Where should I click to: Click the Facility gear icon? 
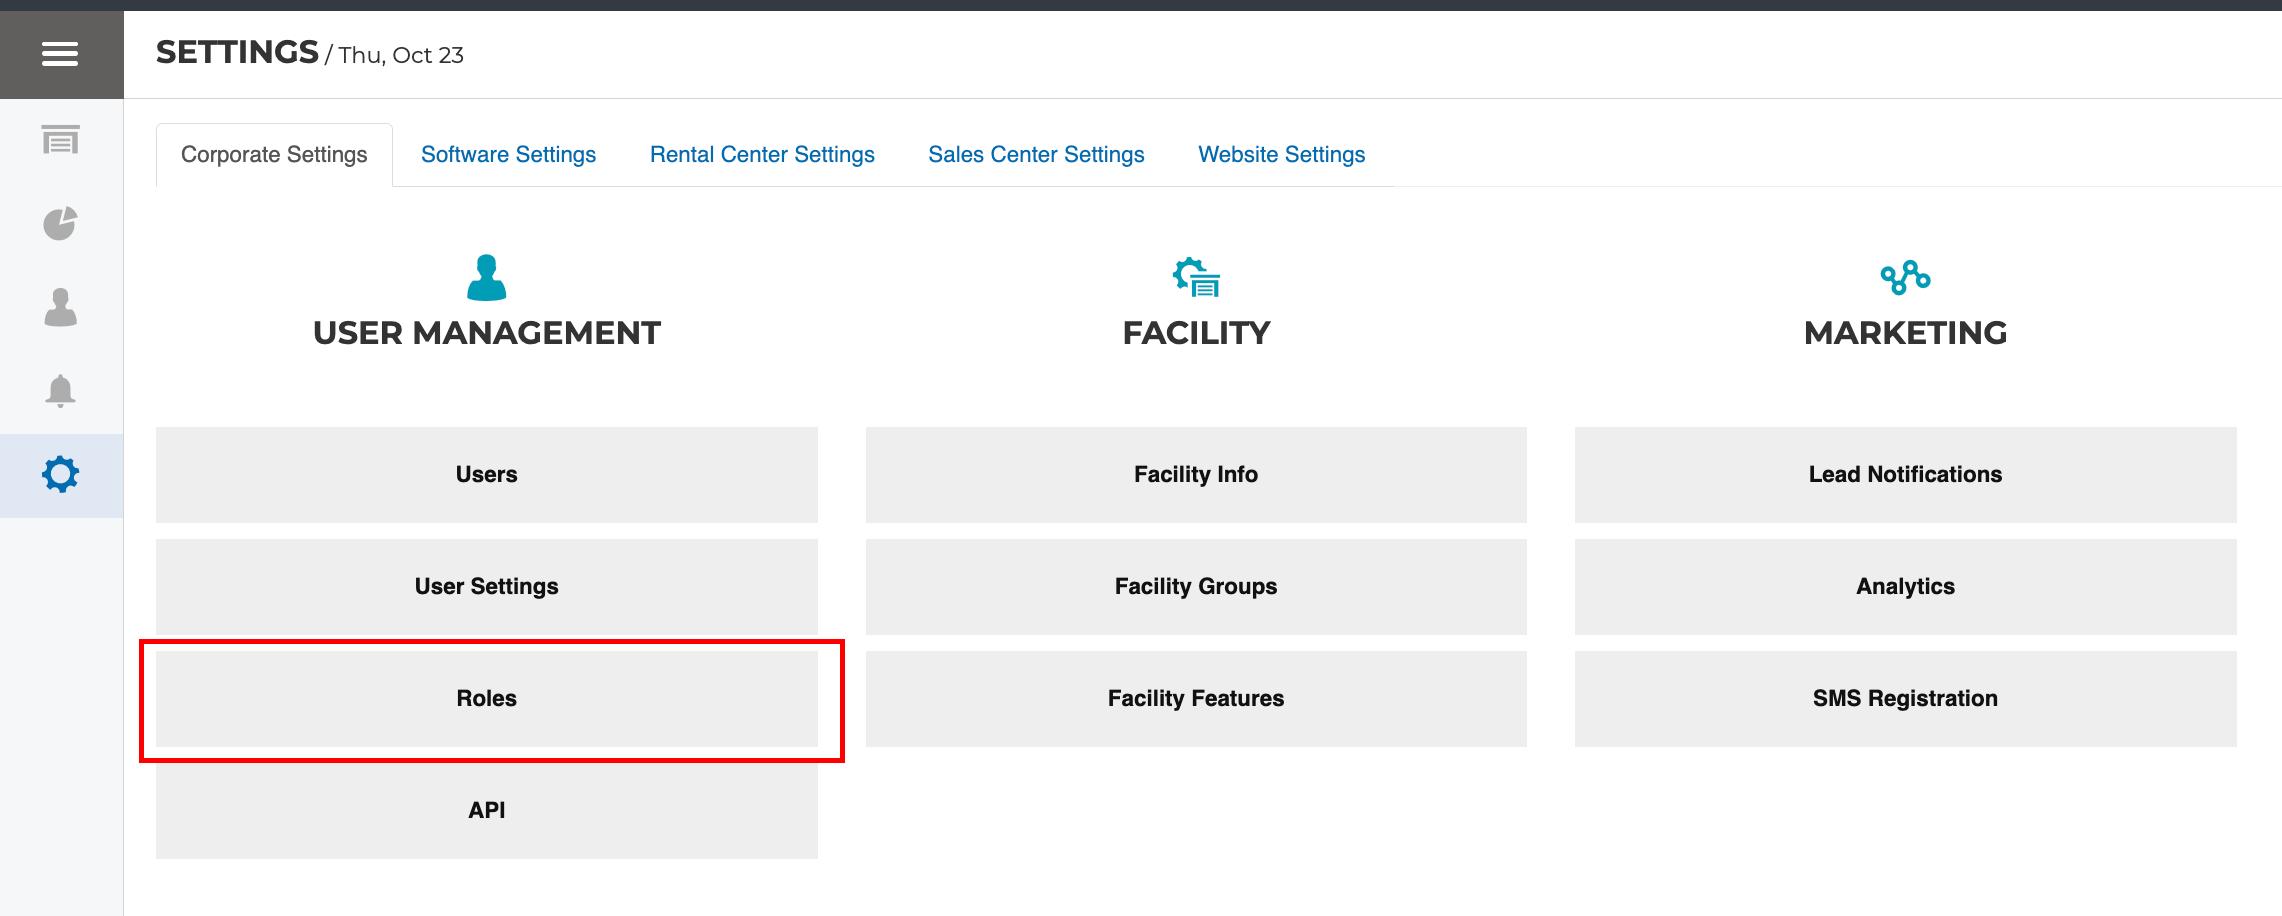click(1196, 277)
